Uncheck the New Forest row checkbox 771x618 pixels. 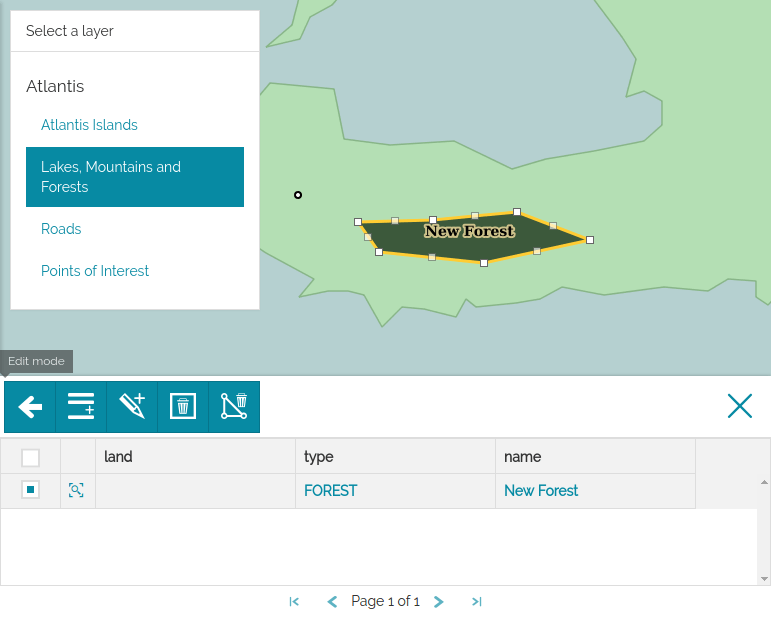pos(31,490)
